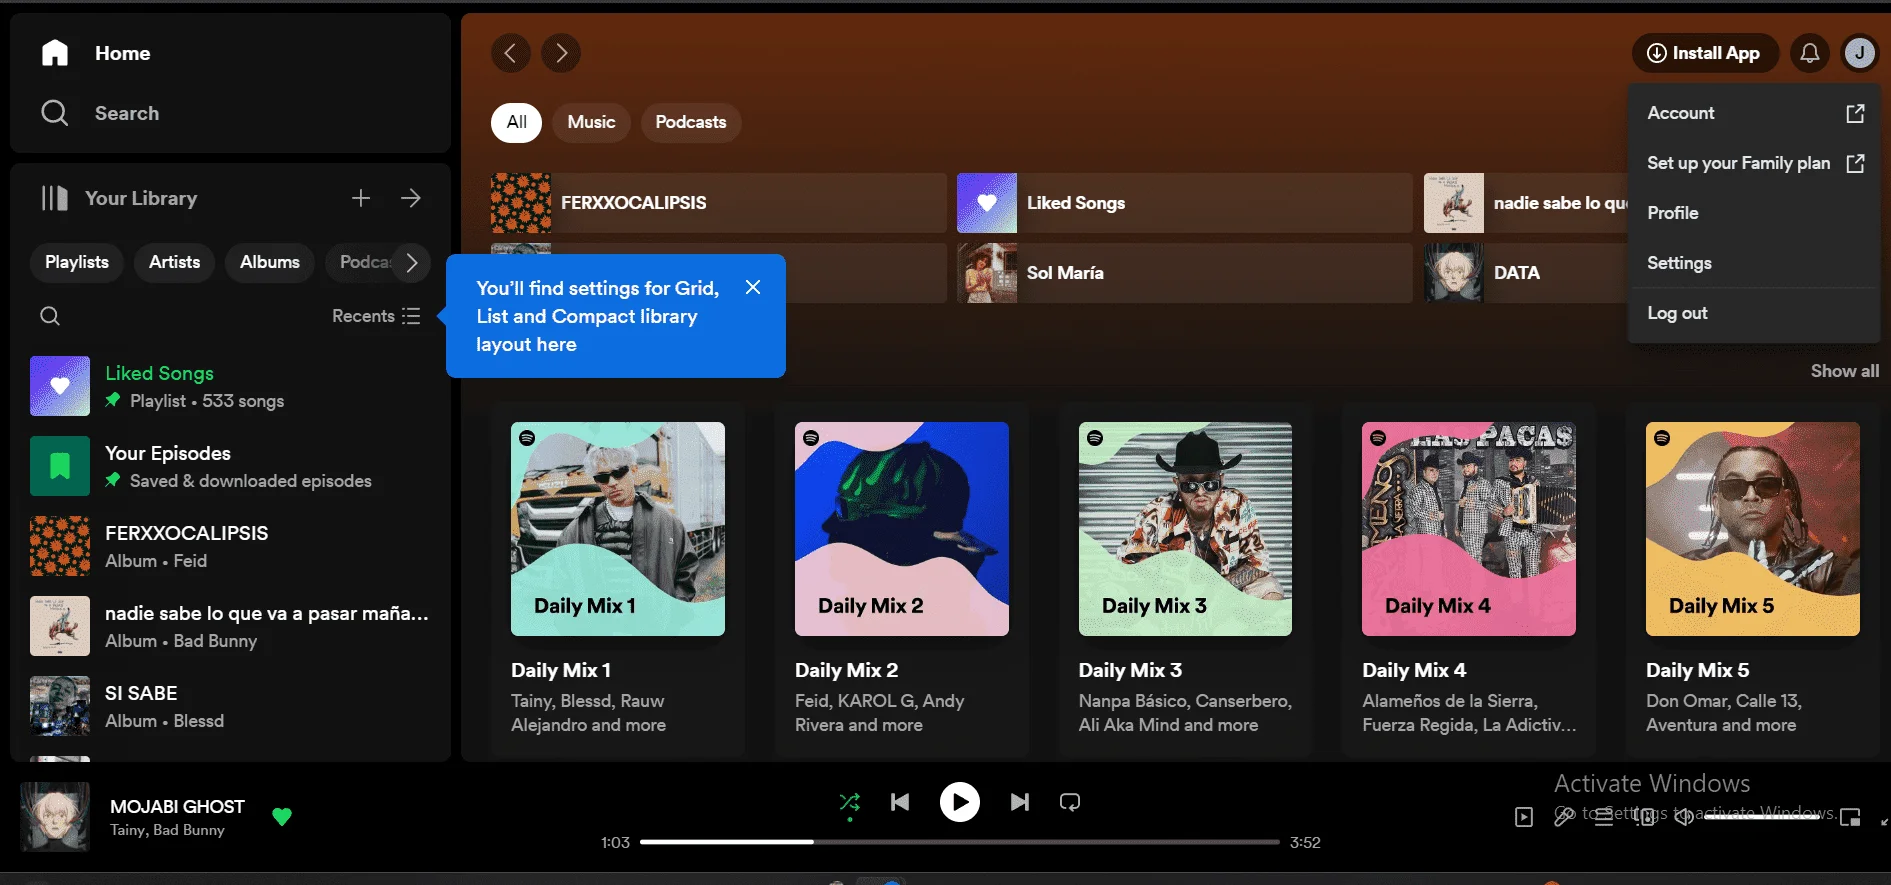
Task: Open the Bad Bunny album in library list
Action: [231, 626]
